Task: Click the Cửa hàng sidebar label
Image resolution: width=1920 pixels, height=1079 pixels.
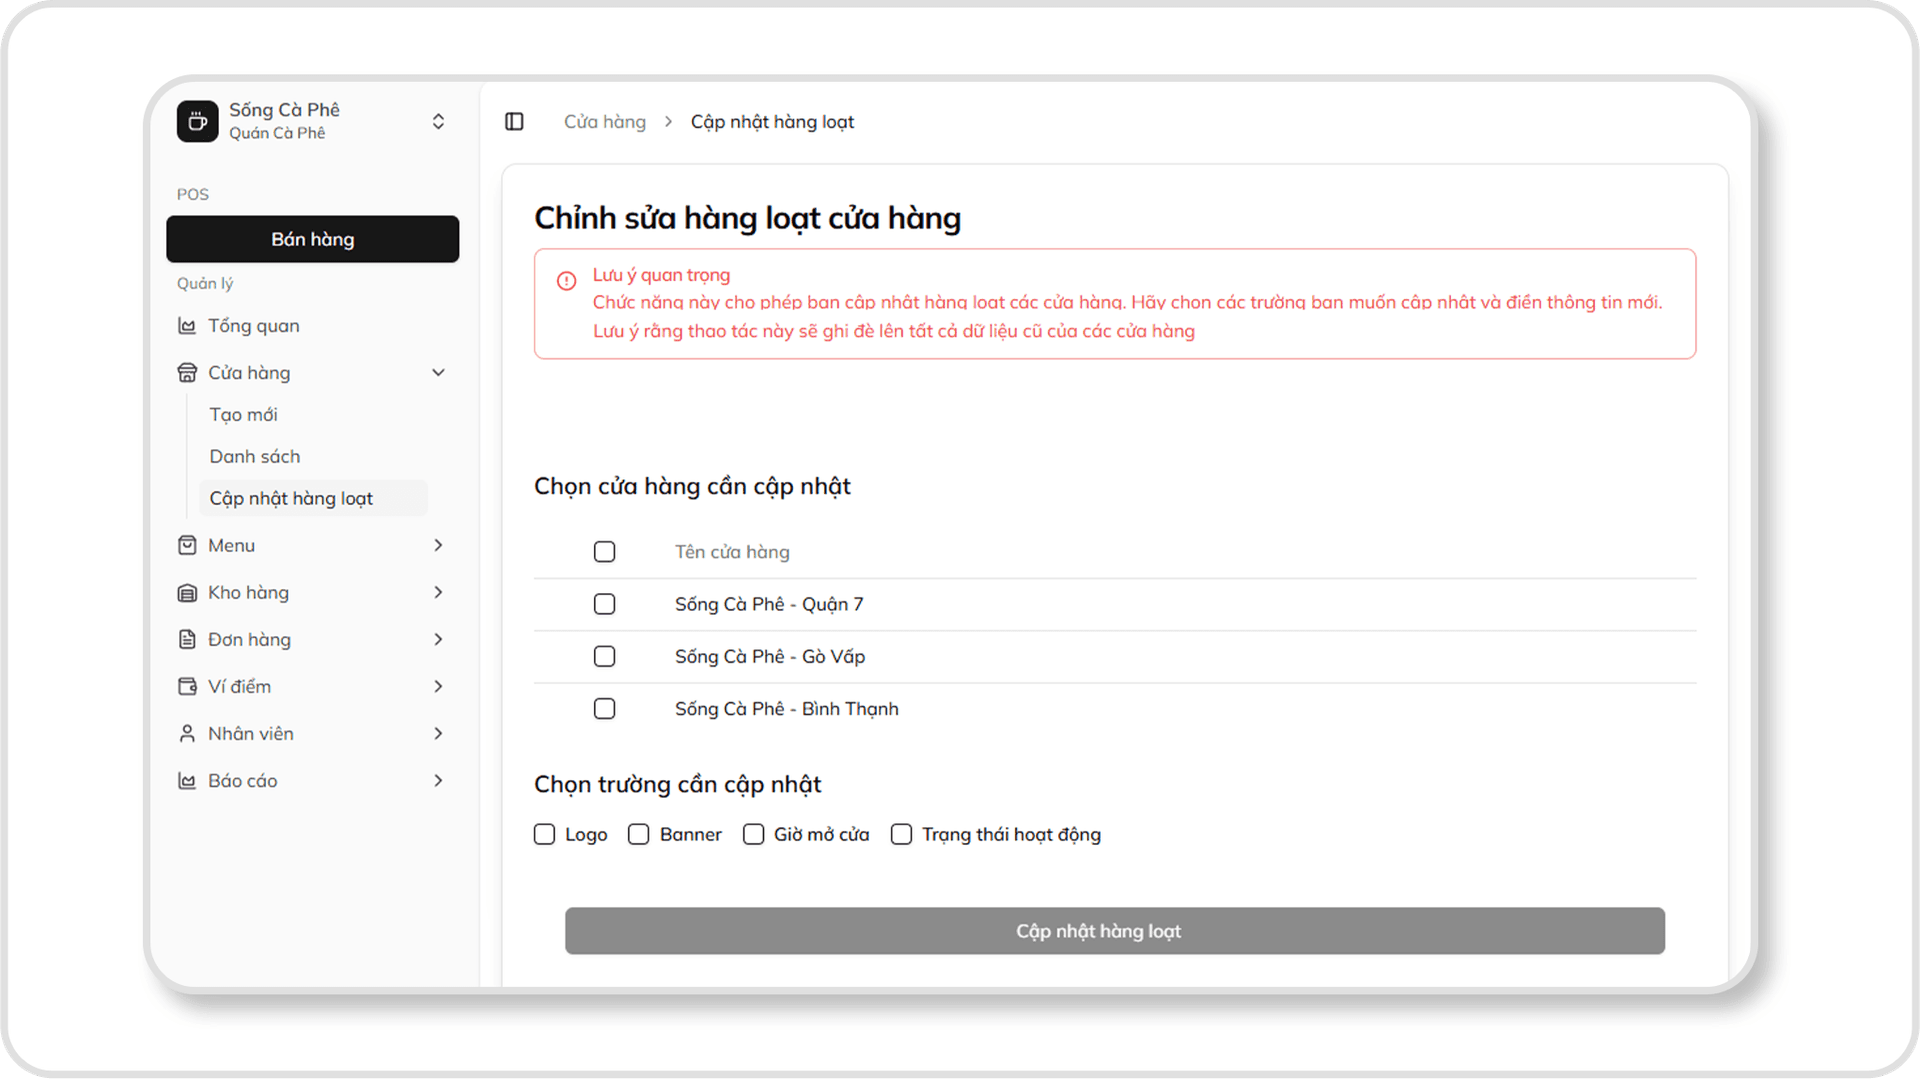Action: click(x=249, y=373)
